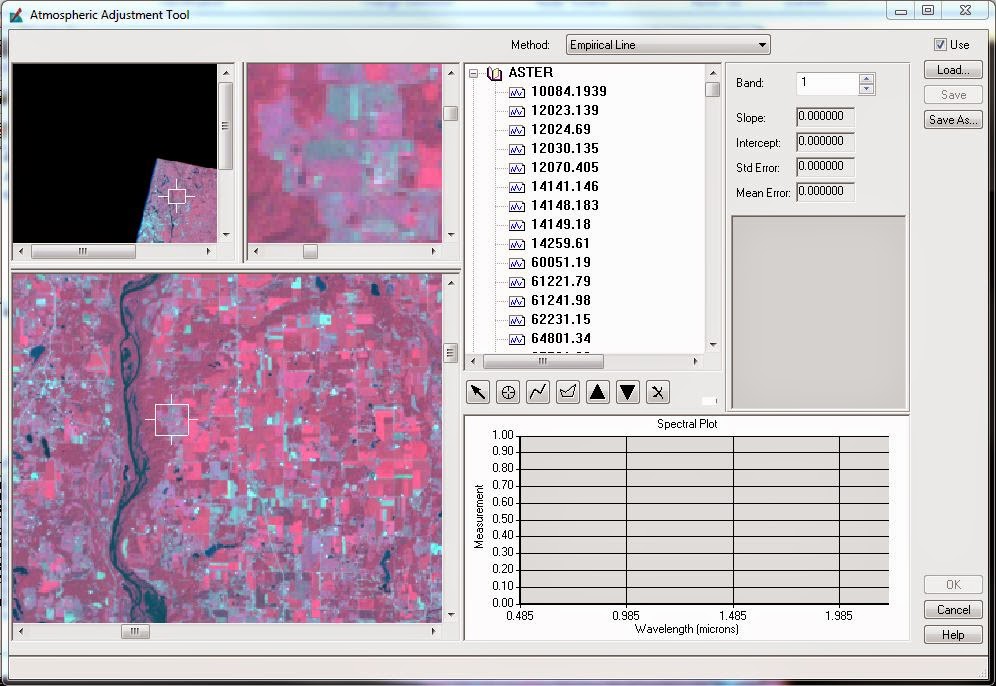The image size is (996, 686).
Task: Click the Help button
Action: tap(951, 634)
